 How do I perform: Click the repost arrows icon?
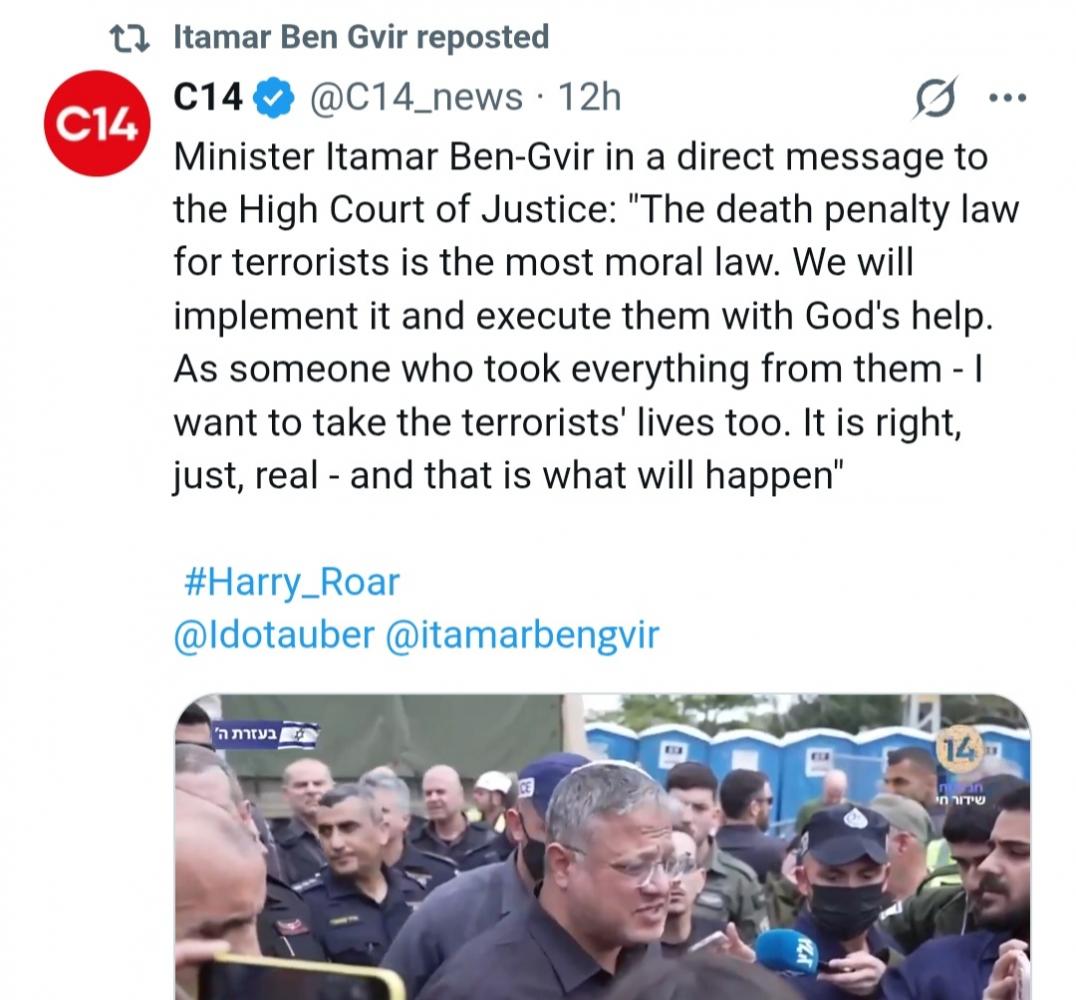[130, 38]
